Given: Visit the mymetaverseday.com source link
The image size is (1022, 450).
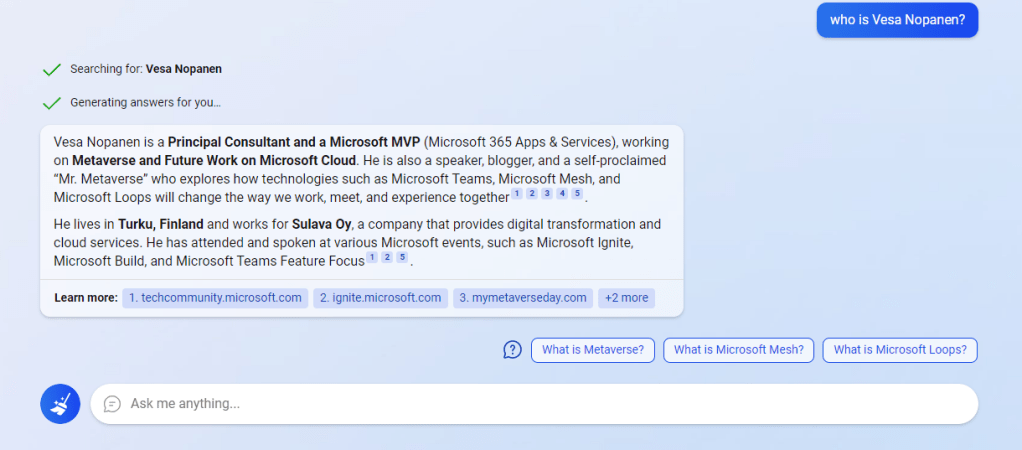Looking at the screenshot, I should pyautogui.click(x=522, y=298).
